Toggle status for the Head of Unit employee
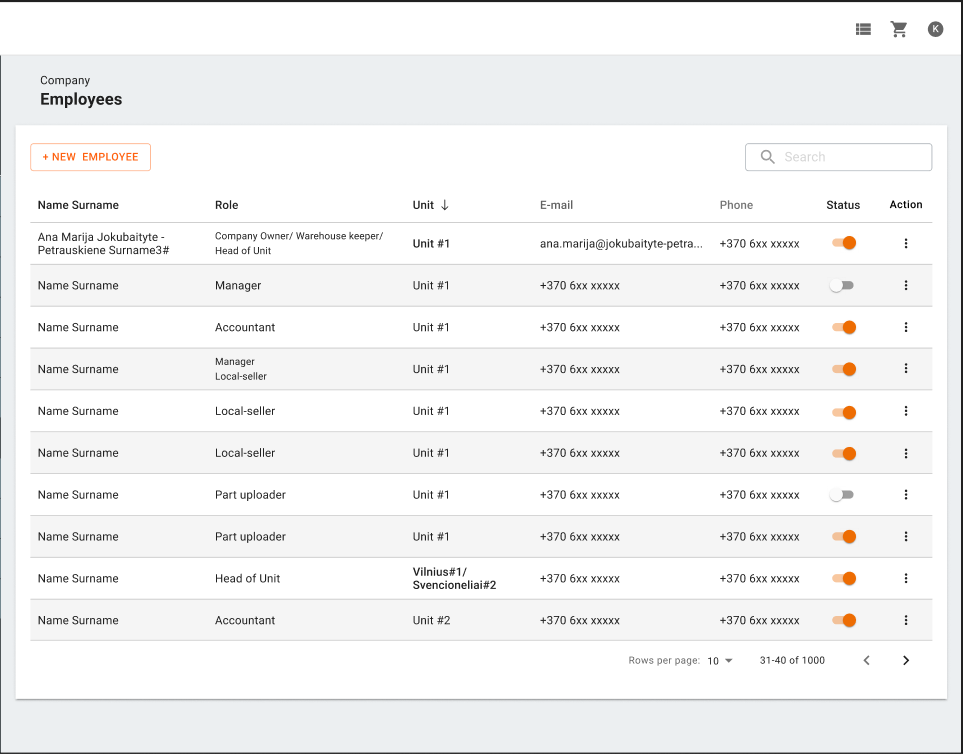 point(843,578)
